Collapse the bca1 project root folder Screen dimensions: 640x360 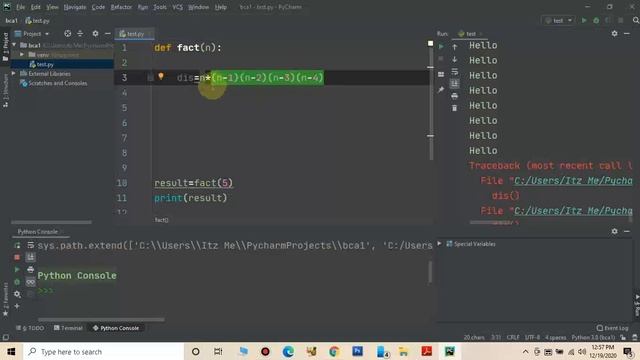[15, 45]
